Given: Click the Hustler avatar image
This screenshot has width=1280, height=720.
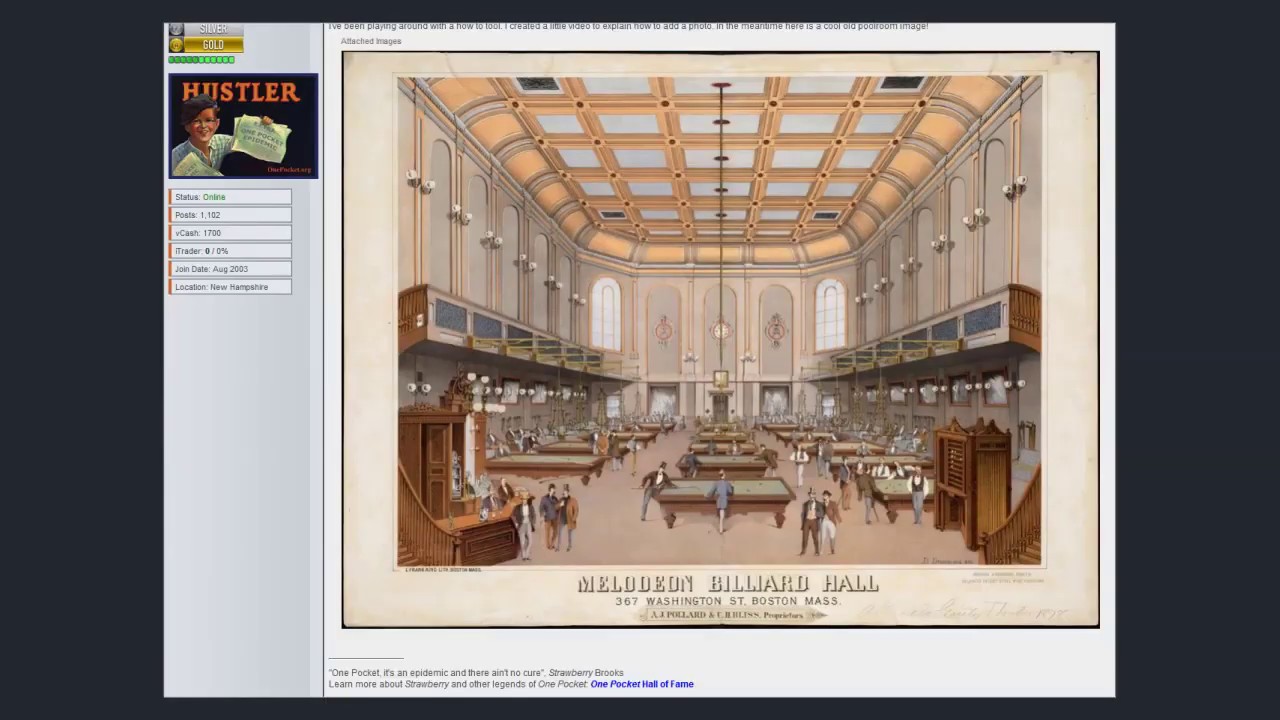Looking at the screenshot, I should (x=243, y=126).
